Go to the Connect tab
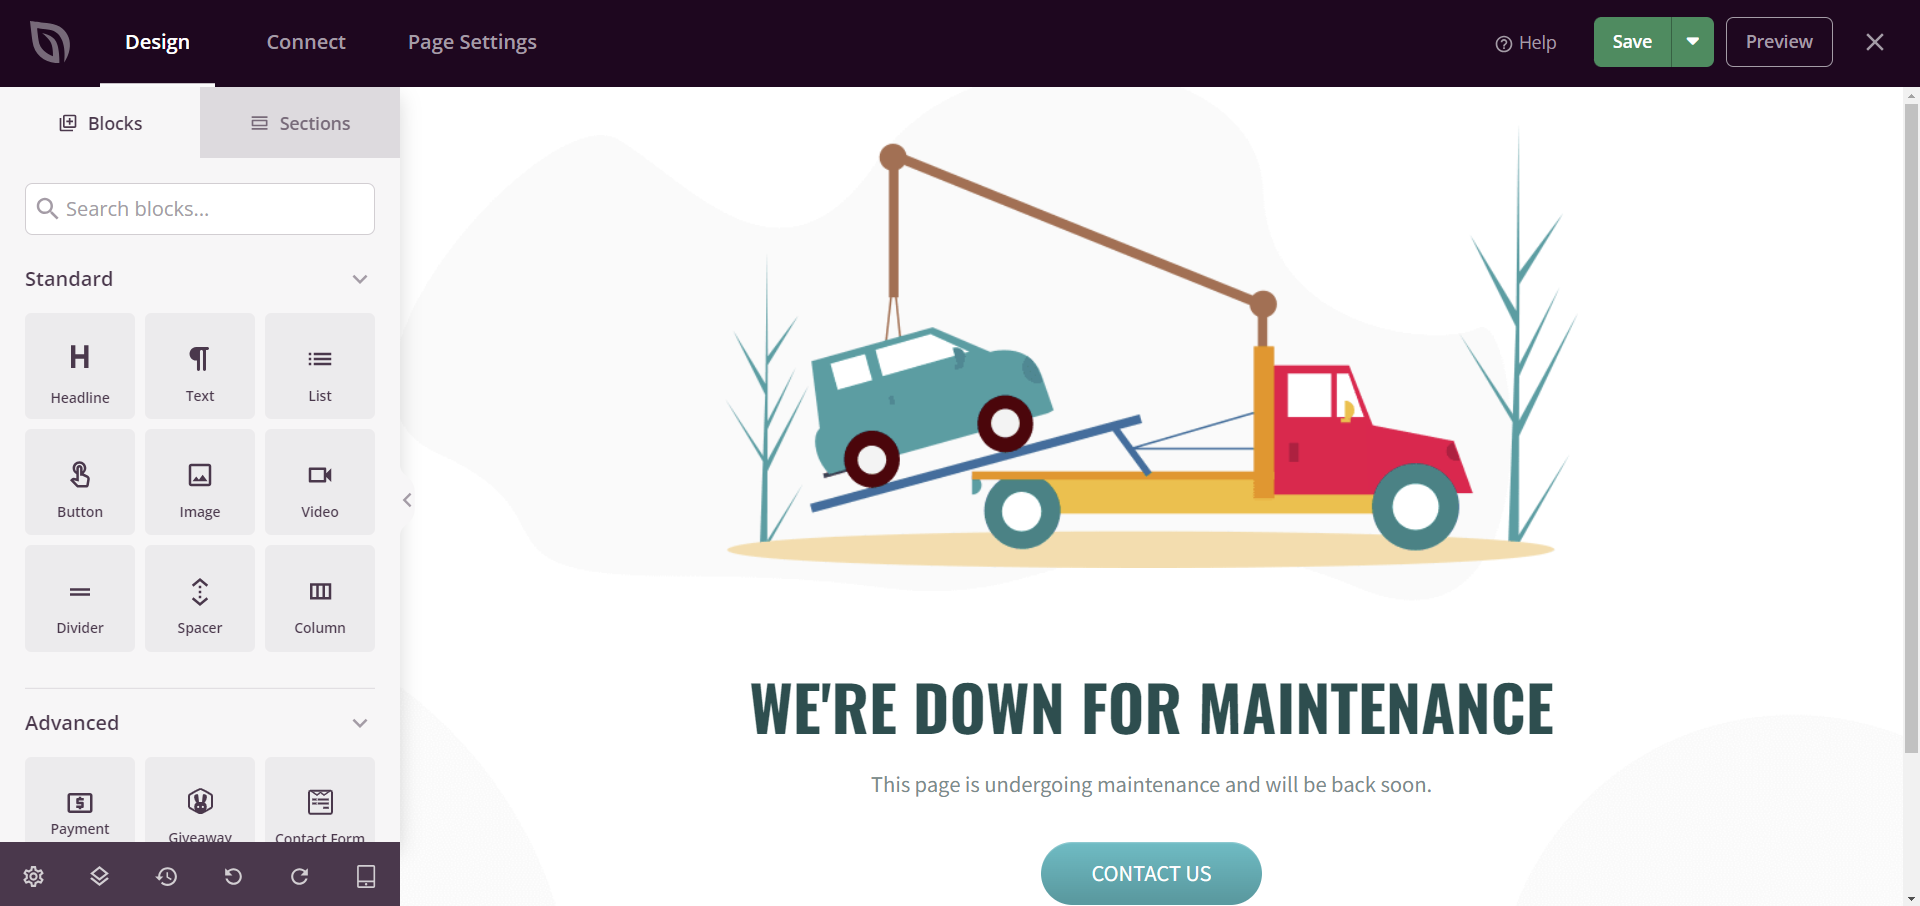Screen dimensions: 1920x906 (x=305, y=42)
